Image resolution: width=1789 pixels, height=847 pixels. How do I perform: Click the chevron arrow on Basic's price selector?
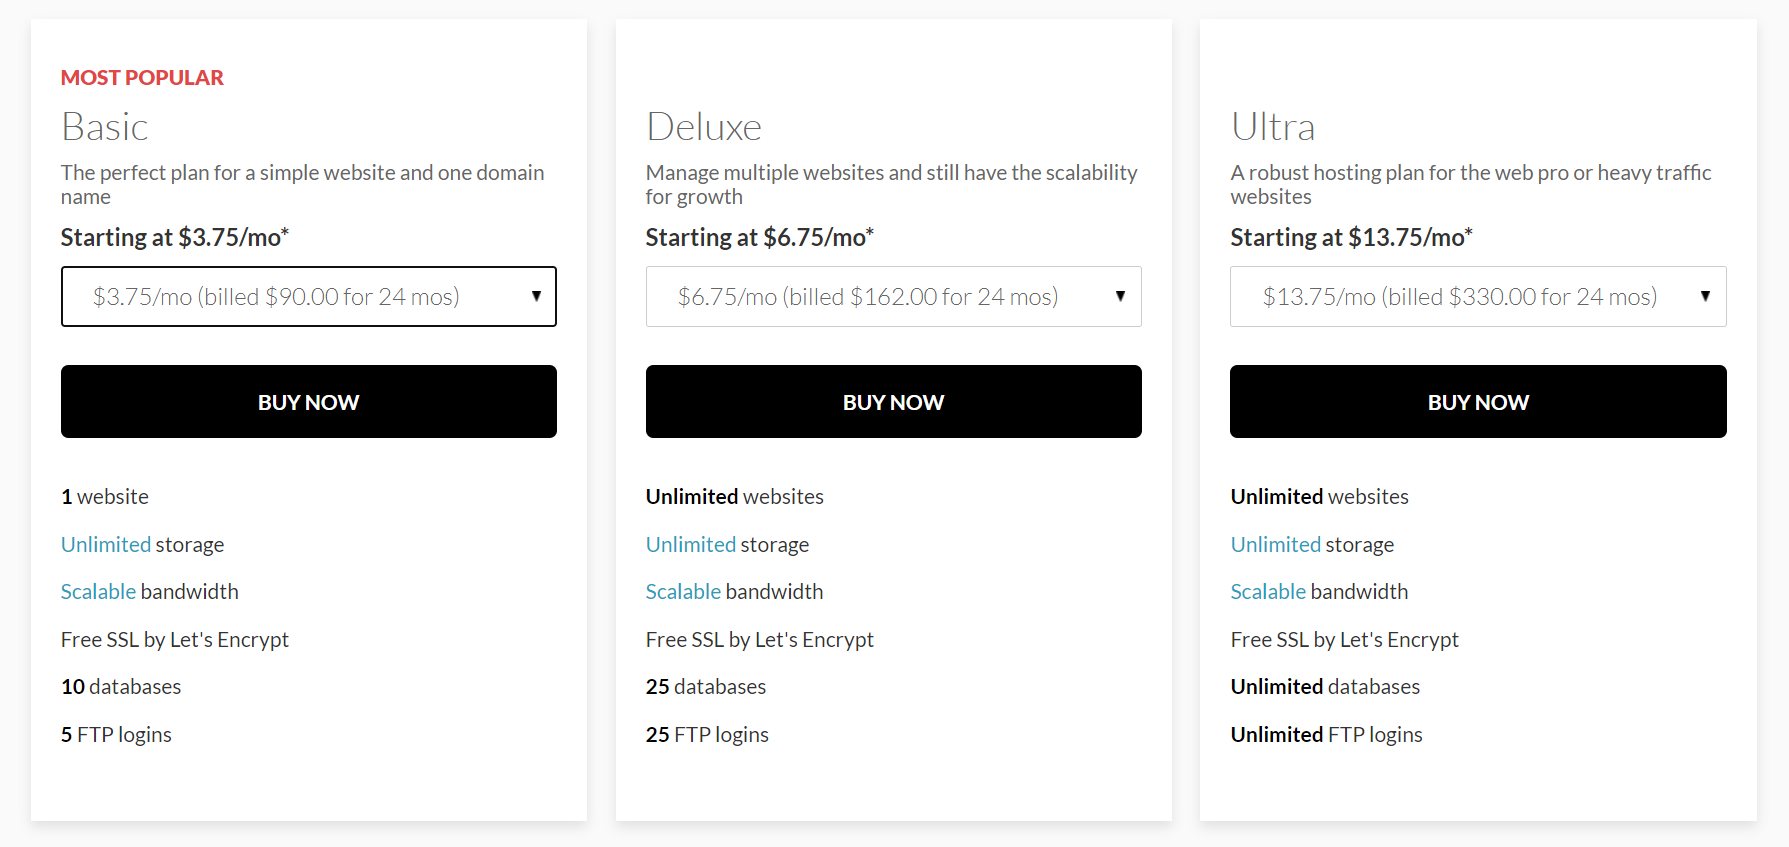[x=535, y=296]
